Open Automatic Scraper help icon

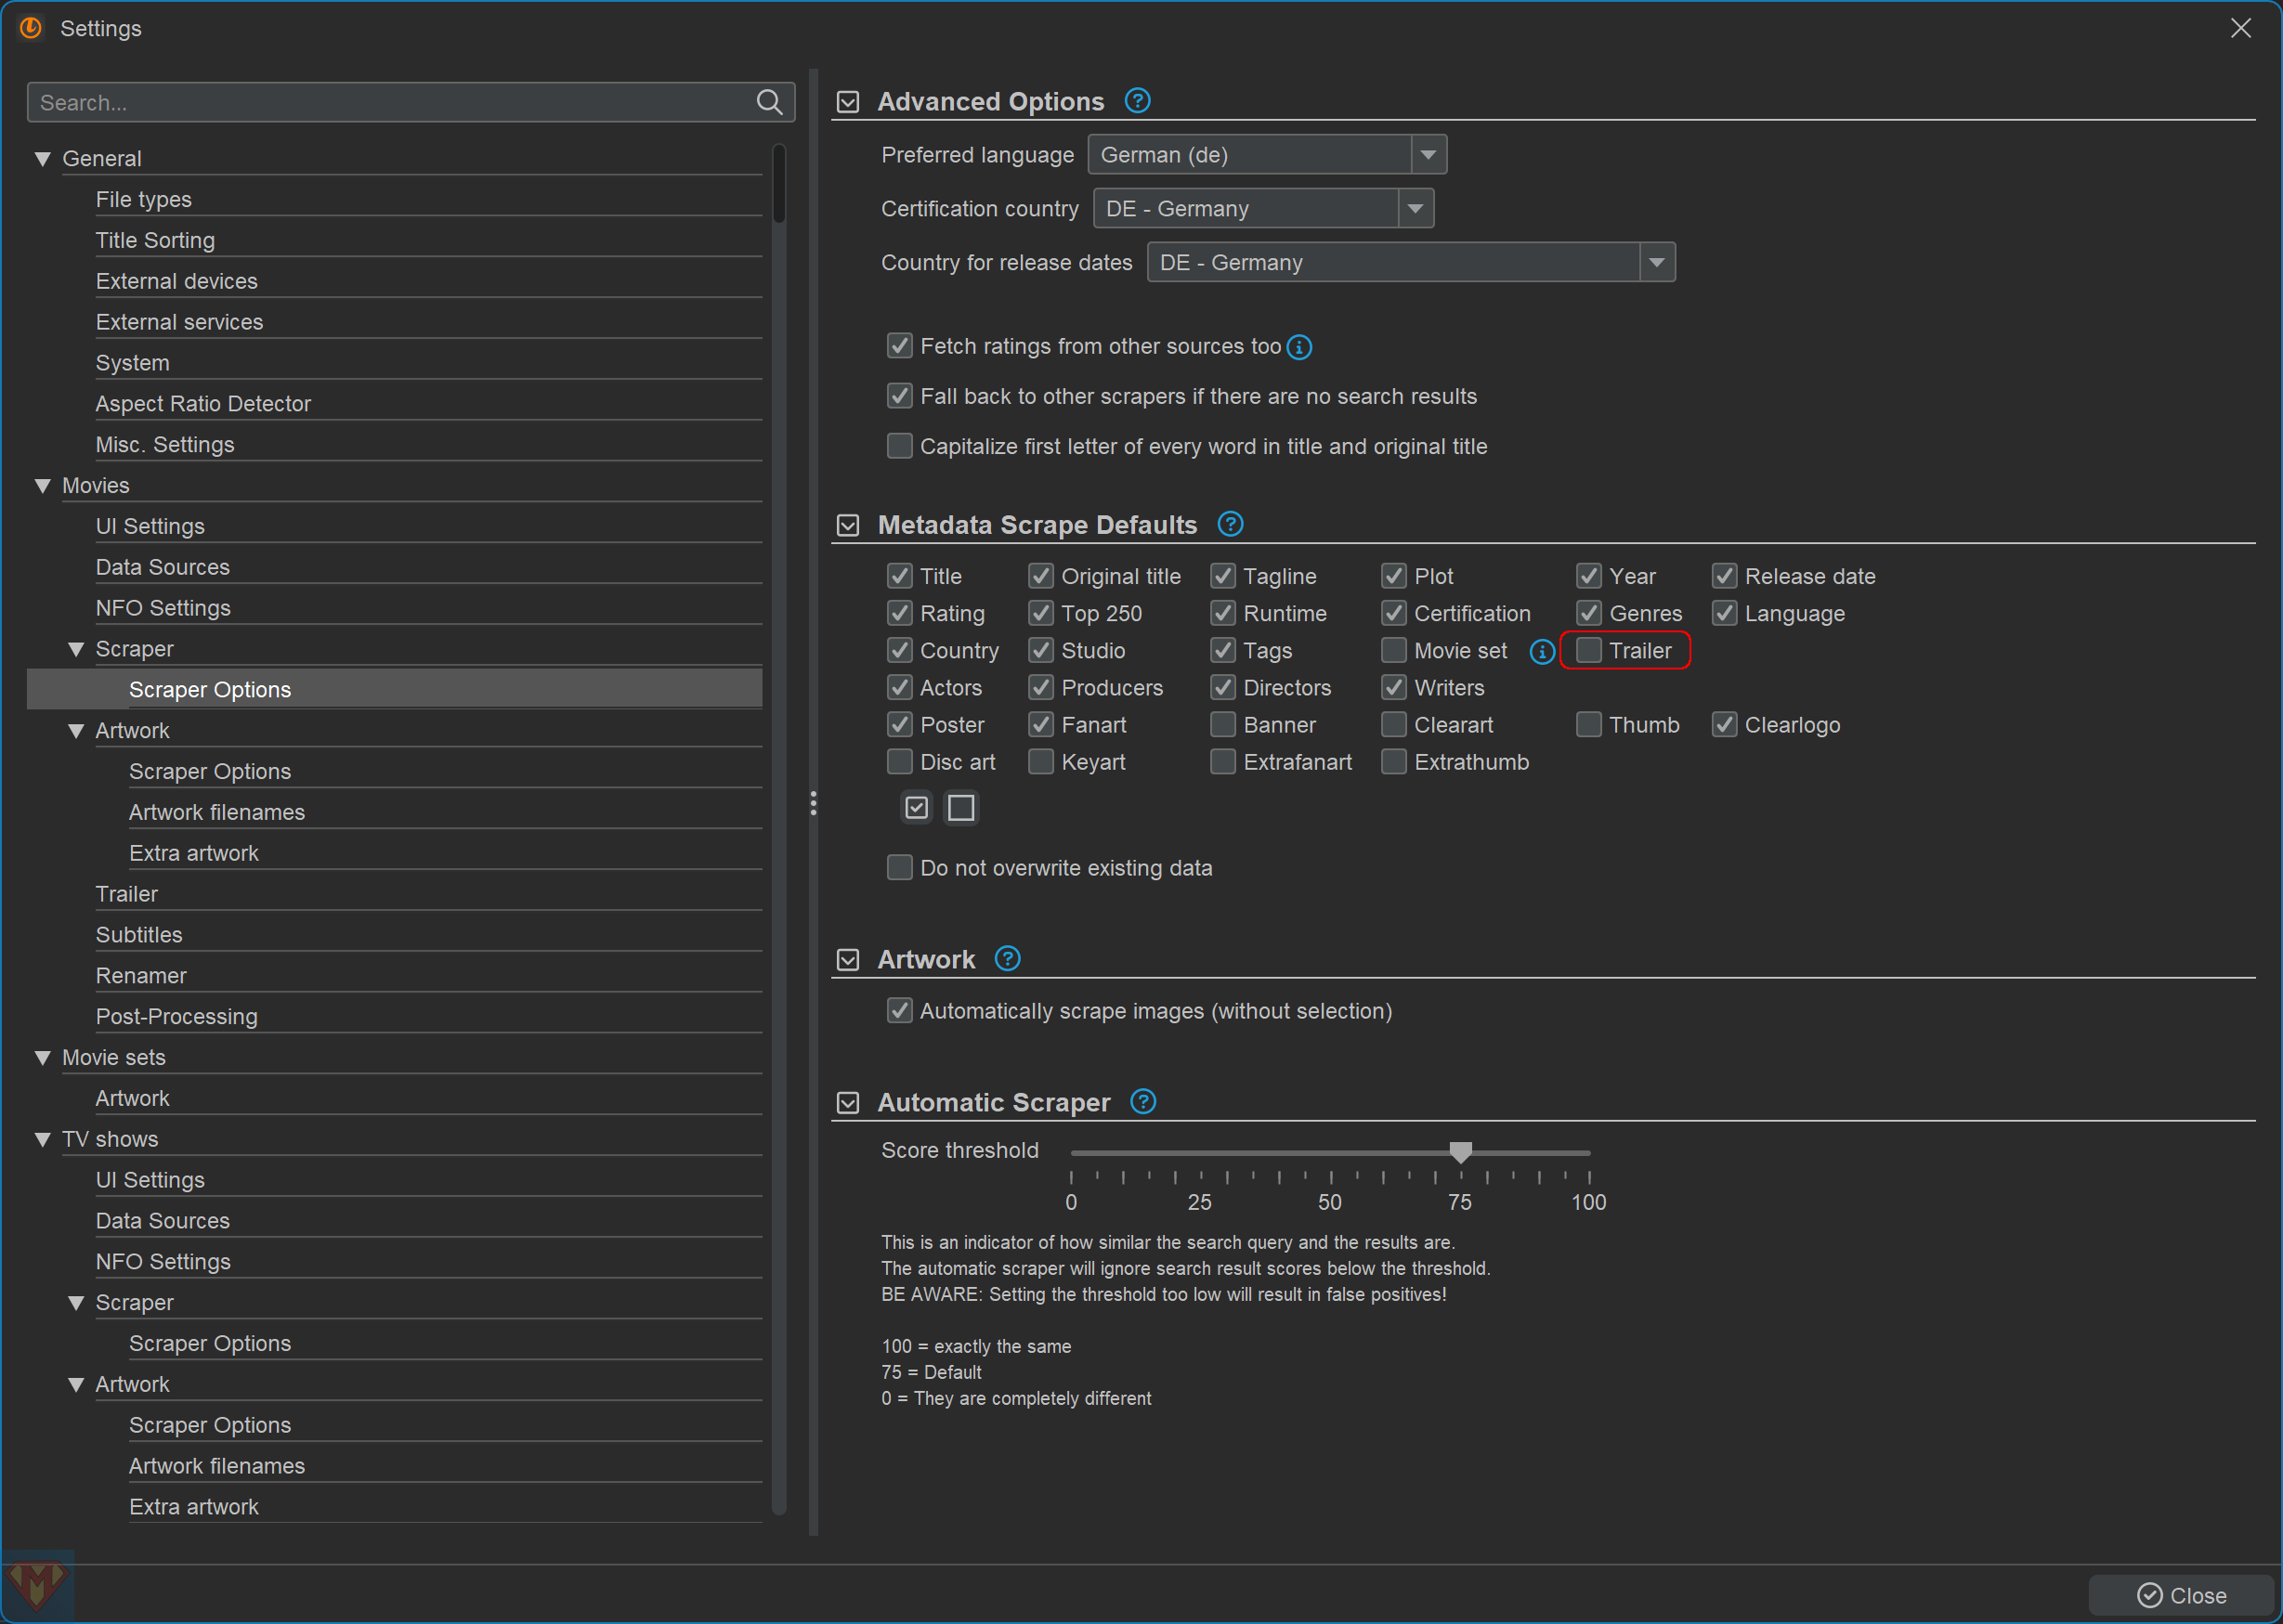1142,1101
